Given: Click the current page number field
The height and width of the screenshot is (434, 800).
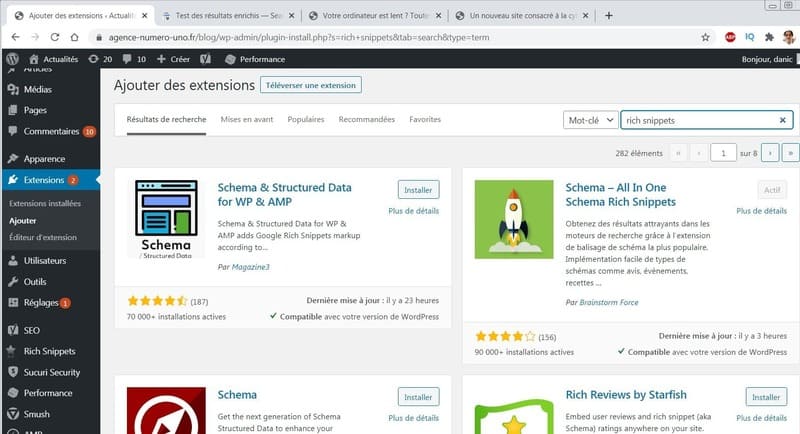Looking at the screenshot, I should tap(723, 153).
